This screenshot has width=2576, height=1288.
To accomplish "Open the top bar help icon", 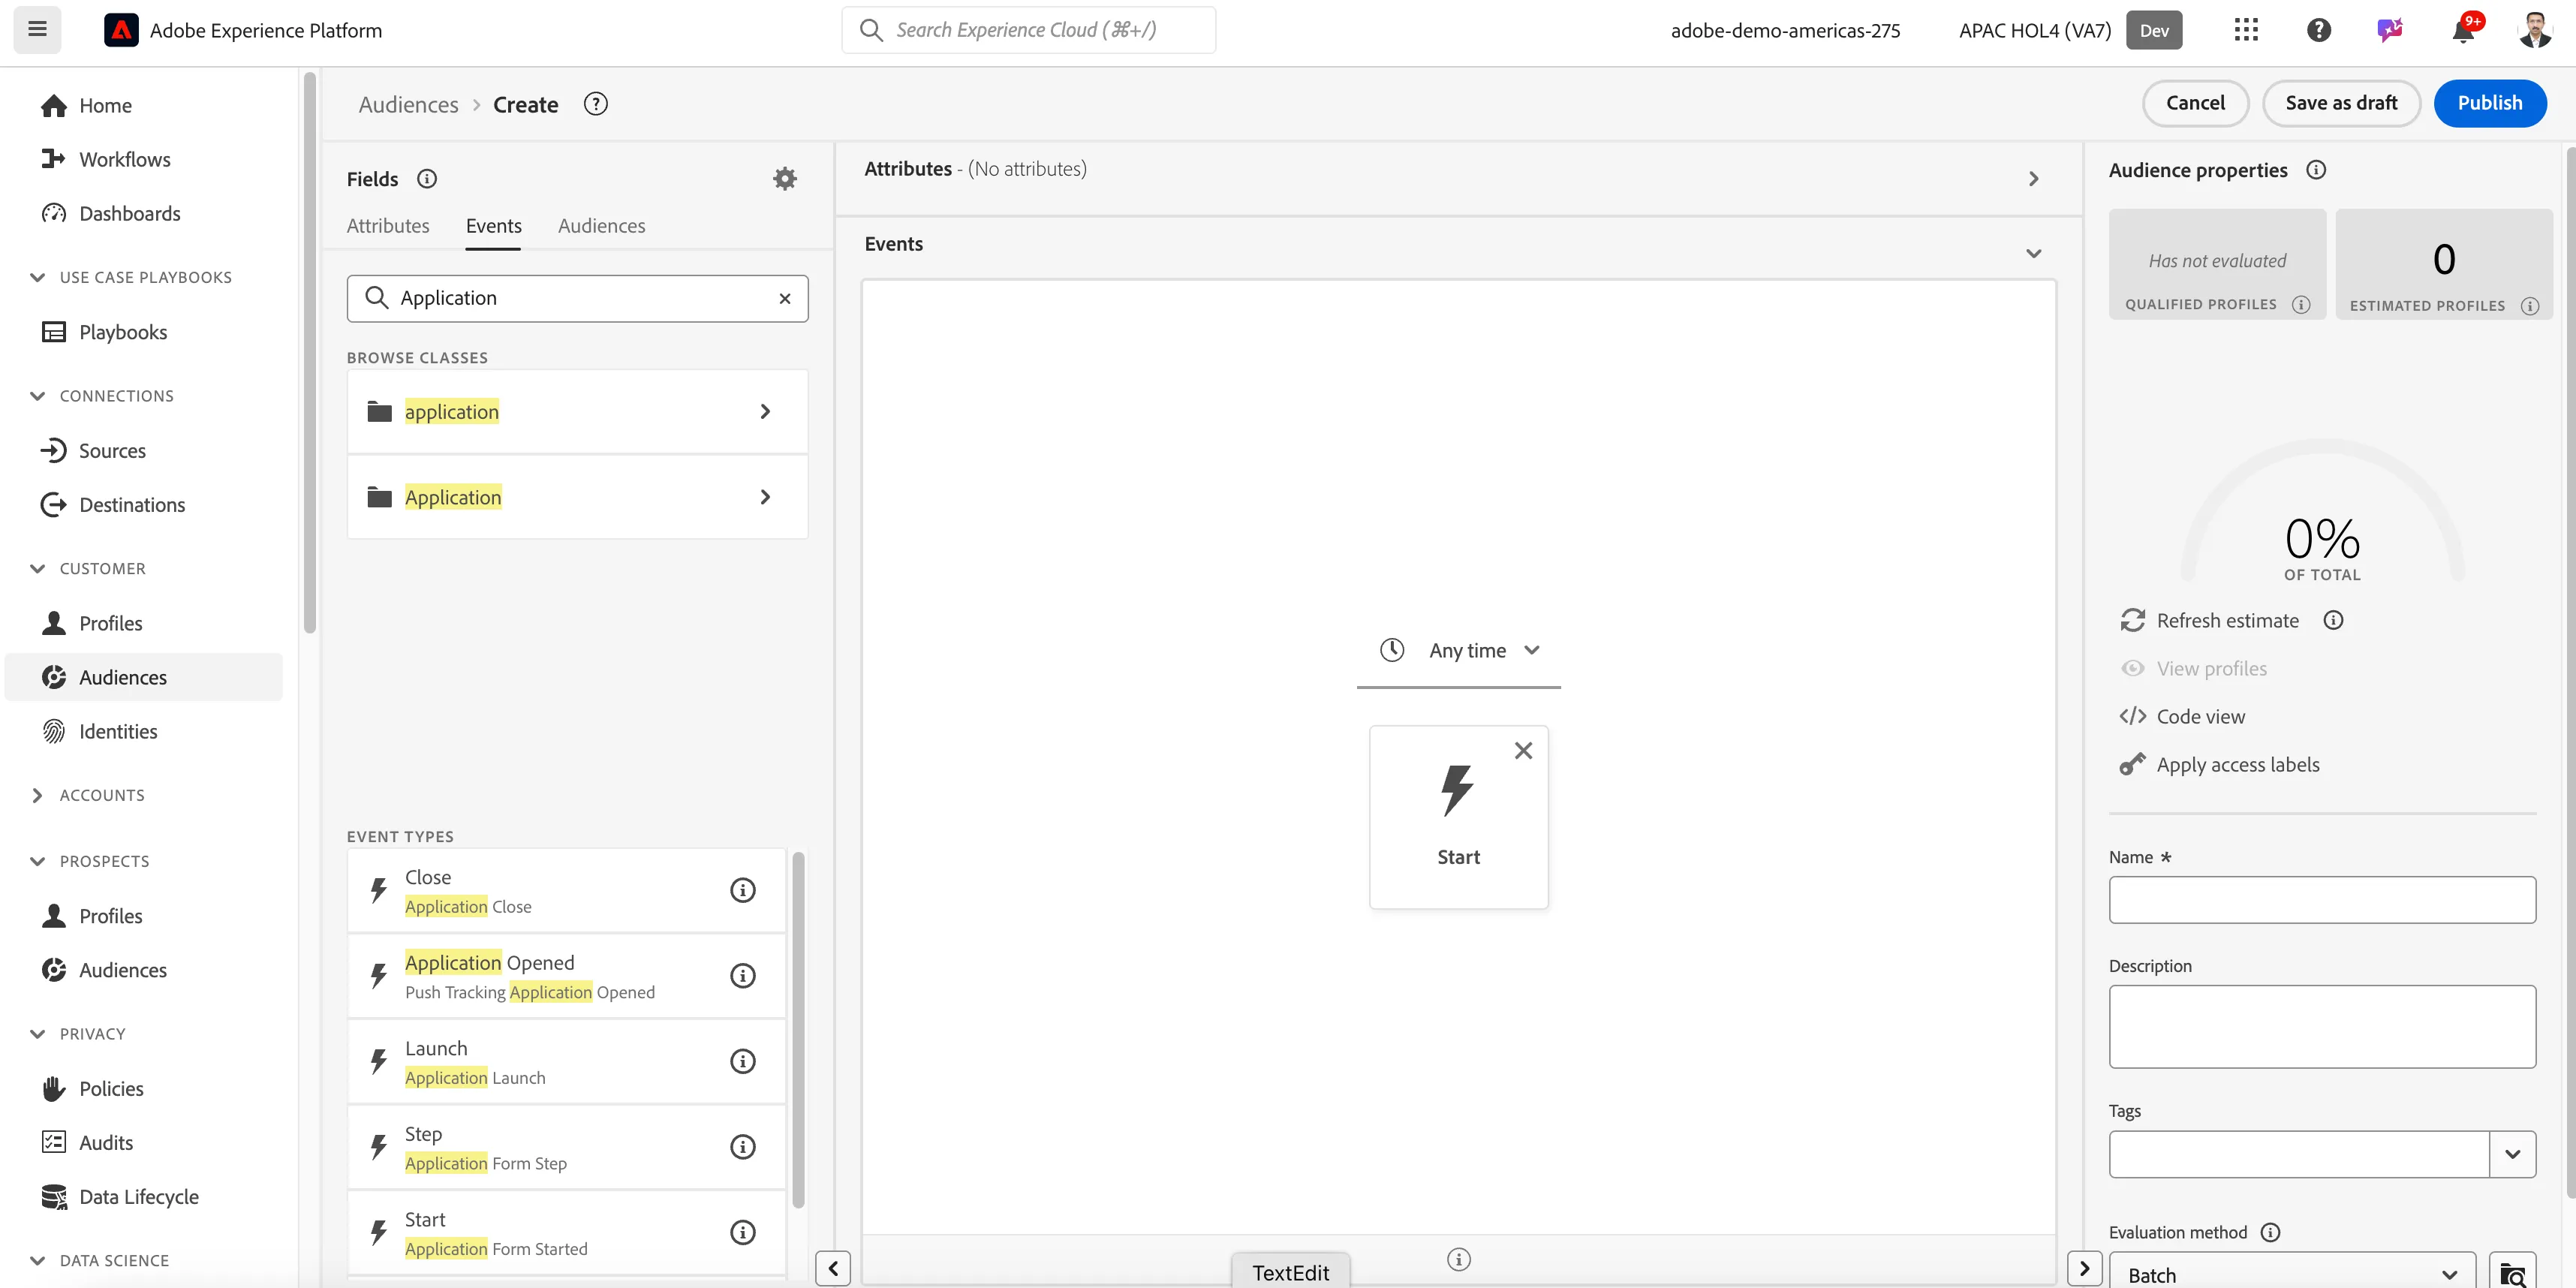I will tap(2319, 30).
